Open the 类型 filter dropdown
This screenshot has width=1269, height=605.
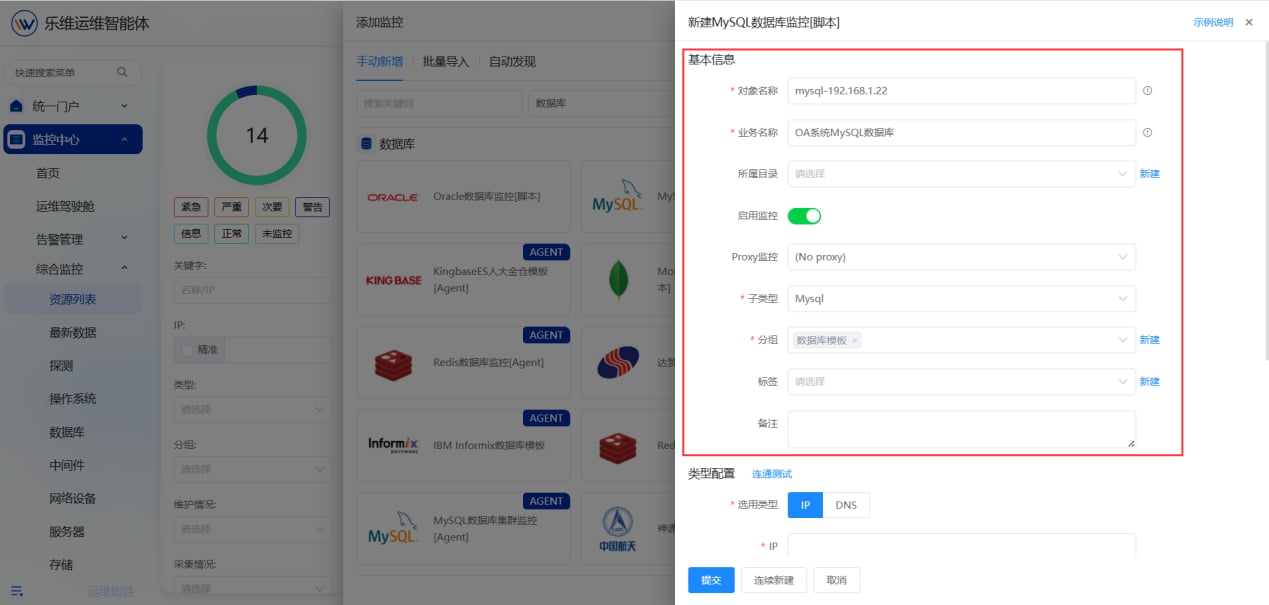click(253, 409)
